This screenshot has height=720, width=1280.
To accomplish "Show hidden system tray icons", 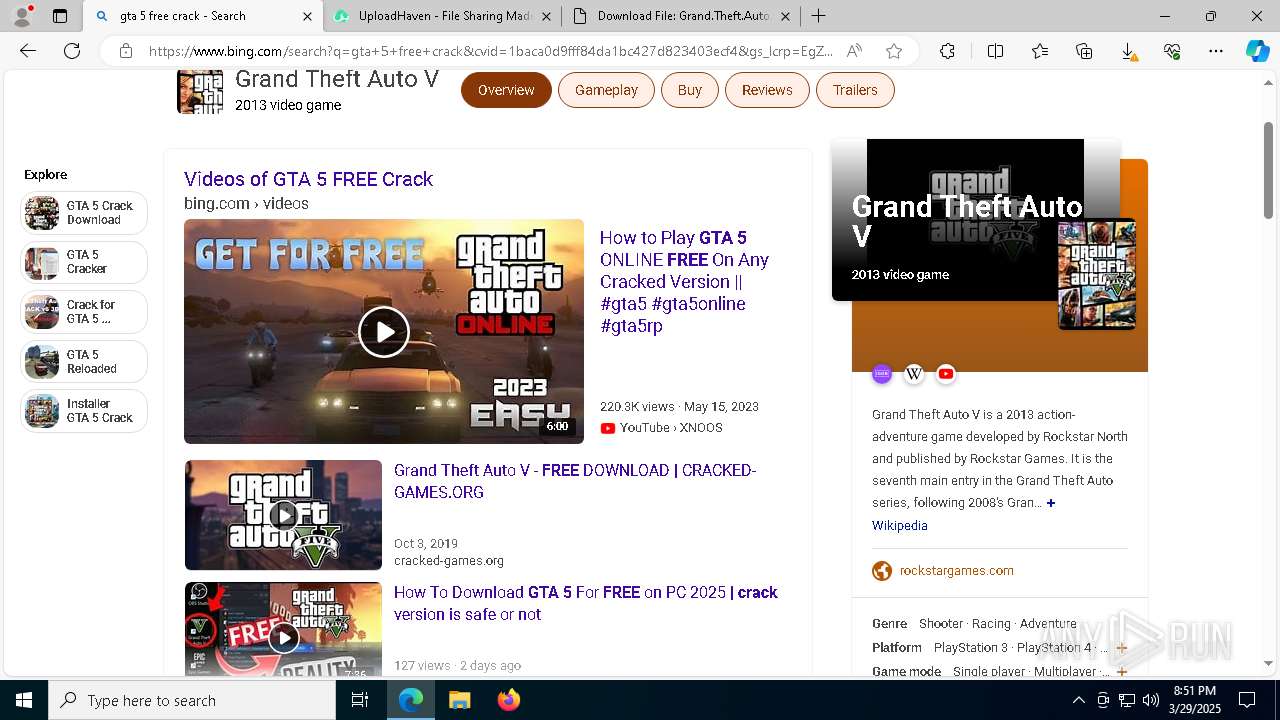I will coord(1078,700).
